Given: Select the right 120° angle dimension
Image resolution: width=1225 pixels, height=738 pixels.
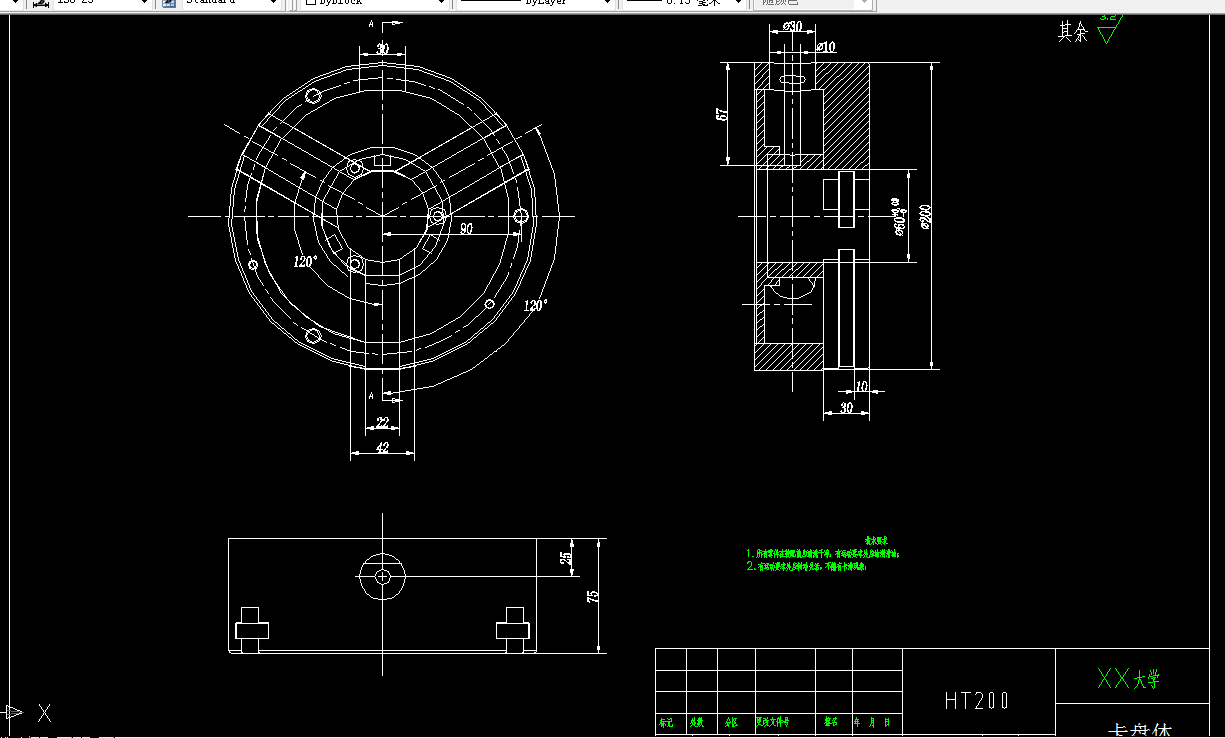Looking at the screenshot, I should coord(535,306).
